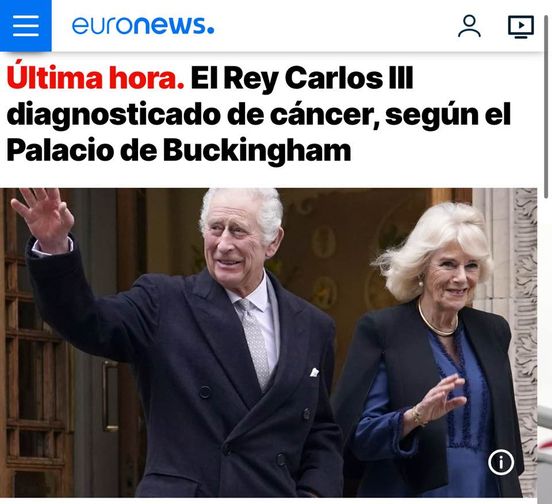The width and height of the screenshot is (552, 504).
Task: Open the 'El Rey Carlos III' headline
Action: [x=302, y=79]
